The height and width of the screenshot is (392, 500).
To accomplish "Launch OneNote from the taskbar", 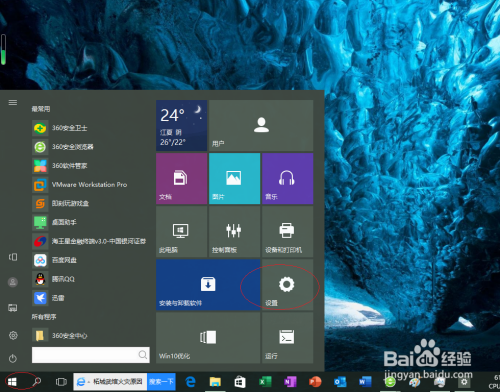I will point(290,382).
